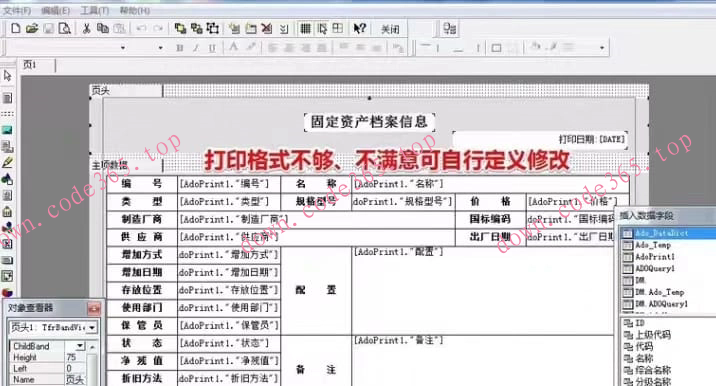
Task: Select the 国标编码 label cell
Action: pyautogui.click(x=490, y=219)
